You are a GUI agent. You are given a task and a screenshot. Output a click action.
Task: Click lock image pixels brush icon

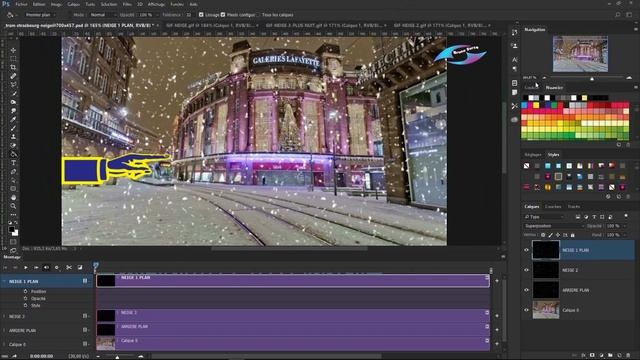pyautogui.click(x=551, y=235)
